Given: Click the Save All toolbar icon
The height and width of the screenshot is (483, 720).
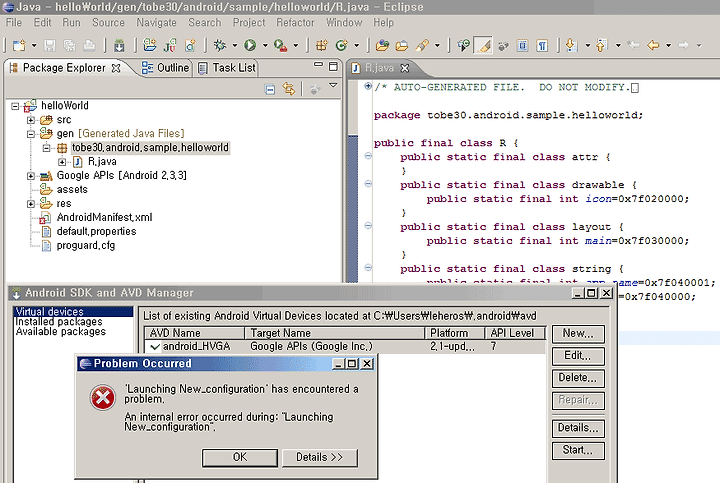Looking at the screenshot, I should click(x=69, y=45).
